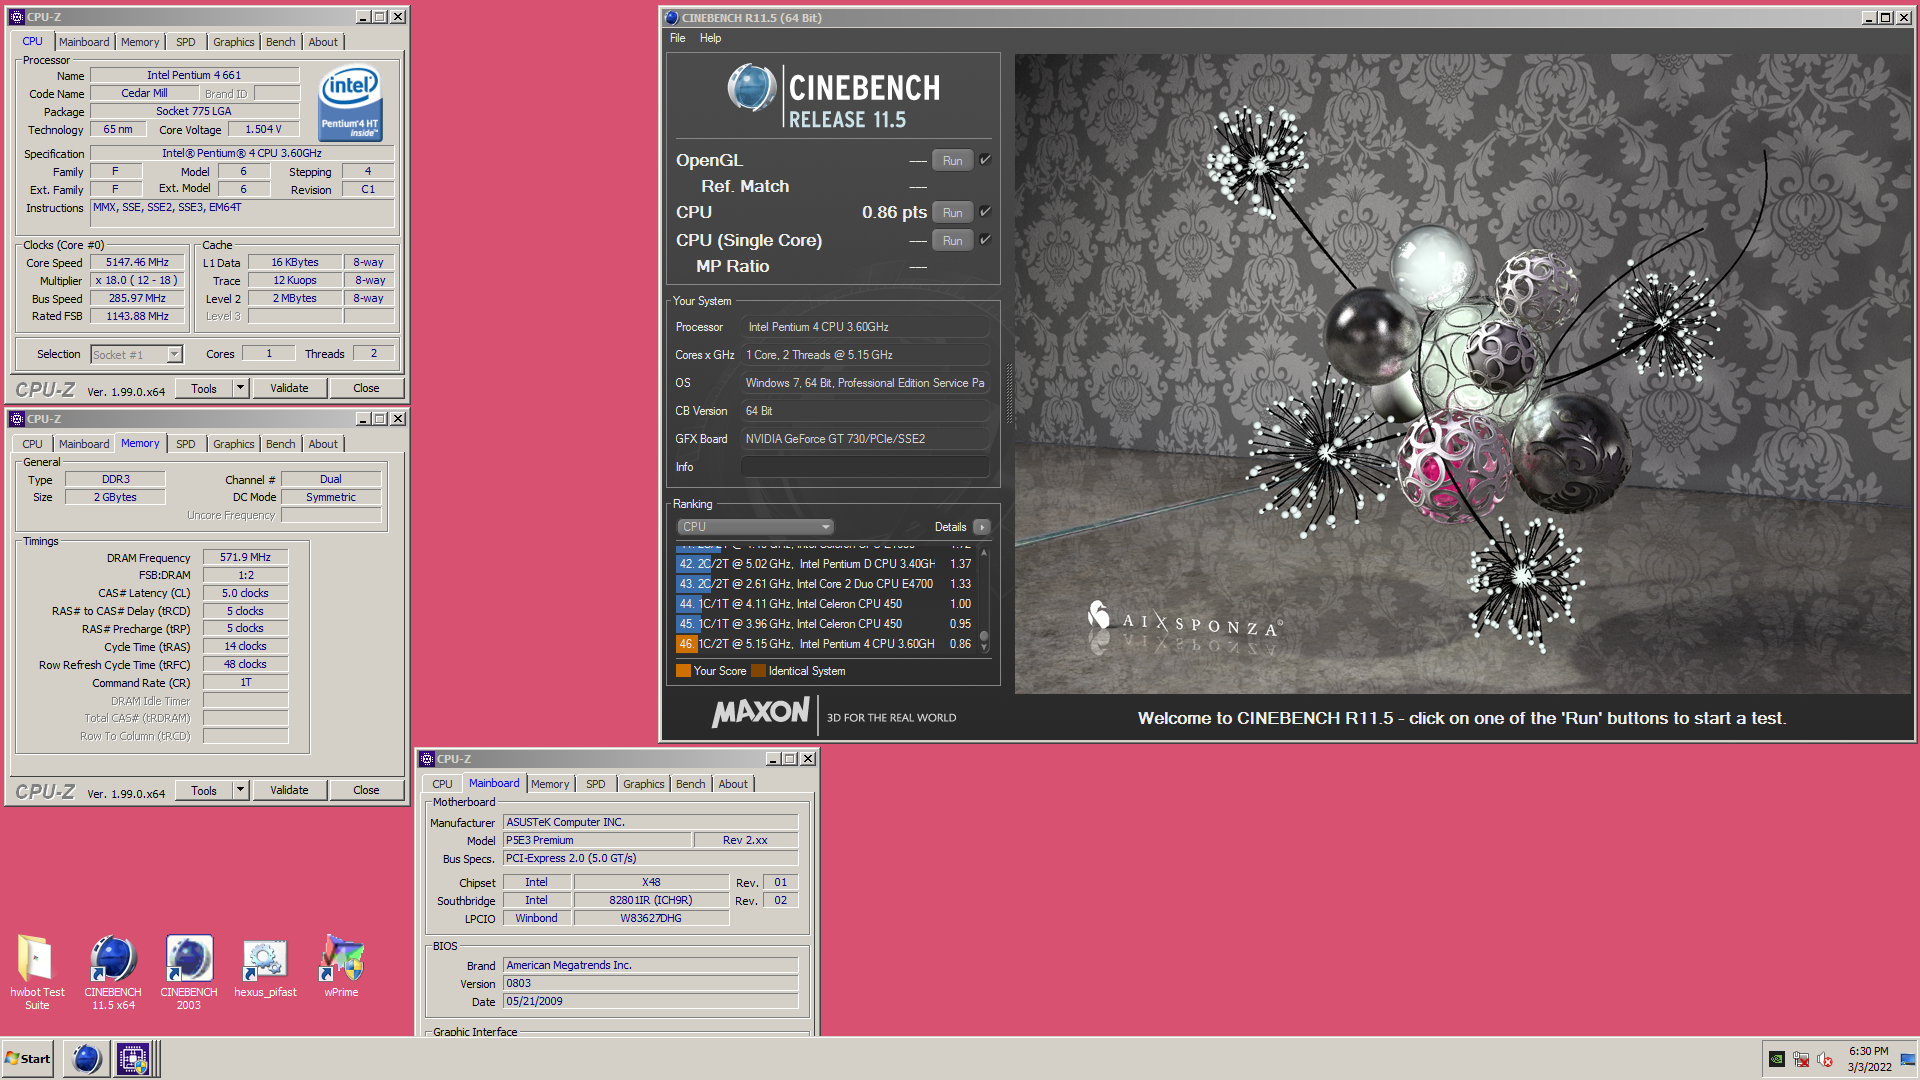Open About tab in Mainboard CPU-Z window
Image resolution: width=1920 pixels, height=1080 pixels.
pyautogui.click(x=733, y=784)
